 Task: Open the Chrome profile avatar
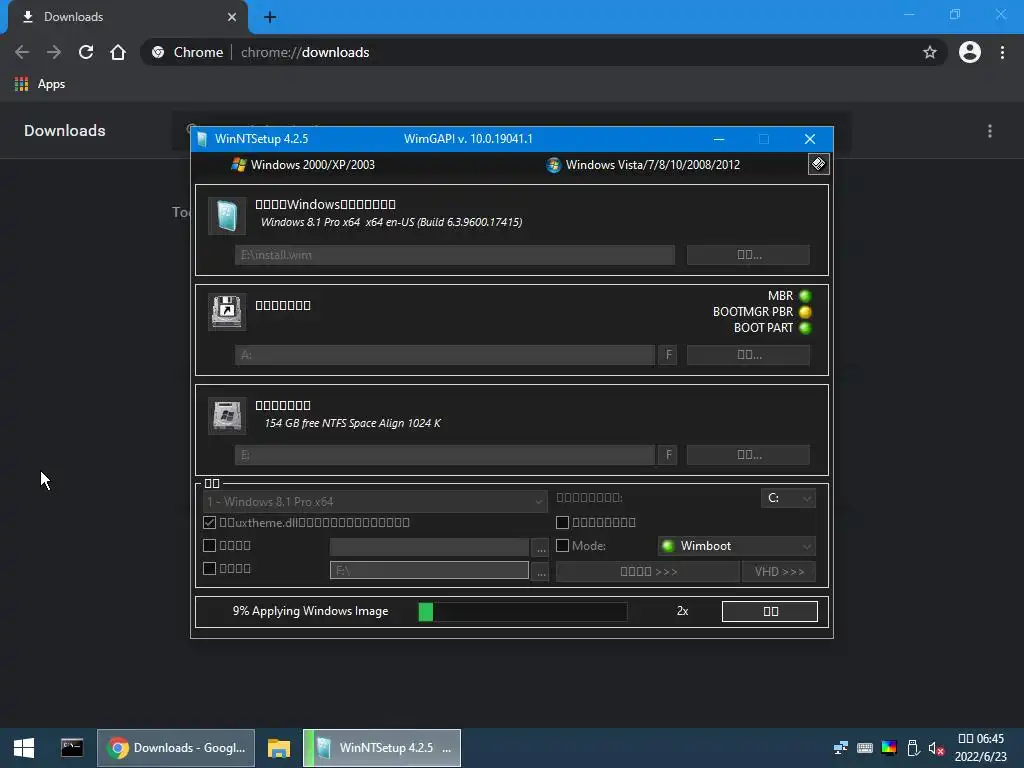(x=970, y=52)
